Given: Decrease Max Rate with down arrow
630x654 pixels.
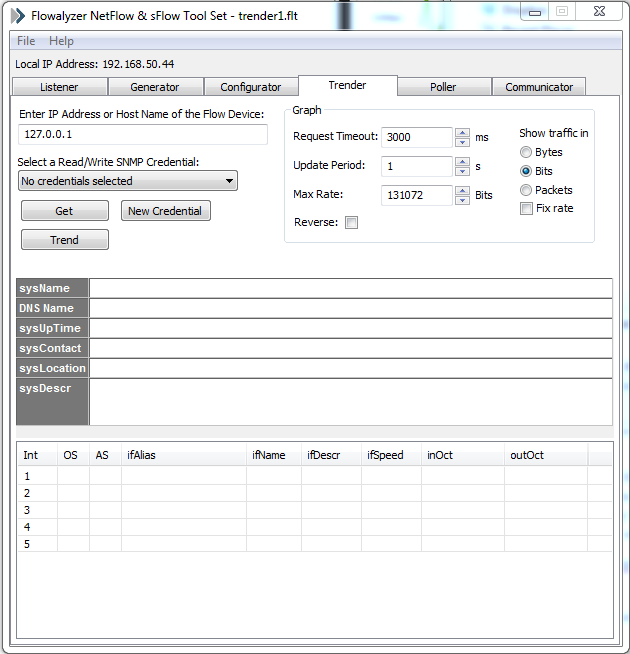Looking at the screenshot, I should tap(462, 200).
